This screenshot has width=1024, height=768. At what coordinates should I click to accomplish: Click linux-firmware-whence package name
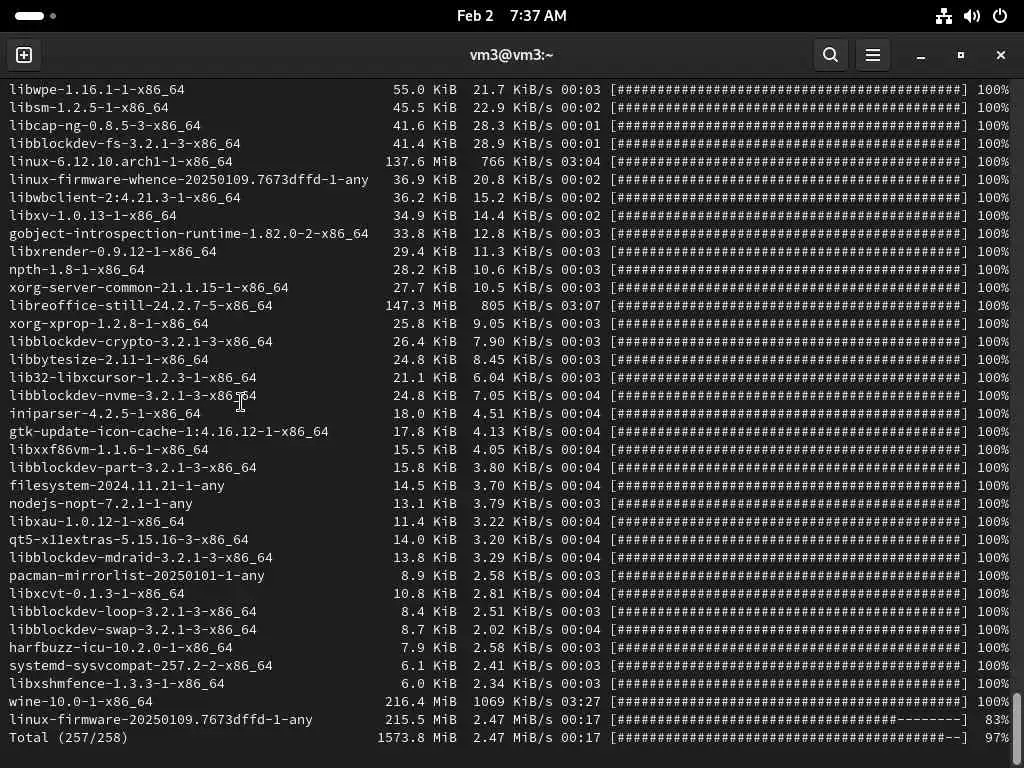point(189,179)
